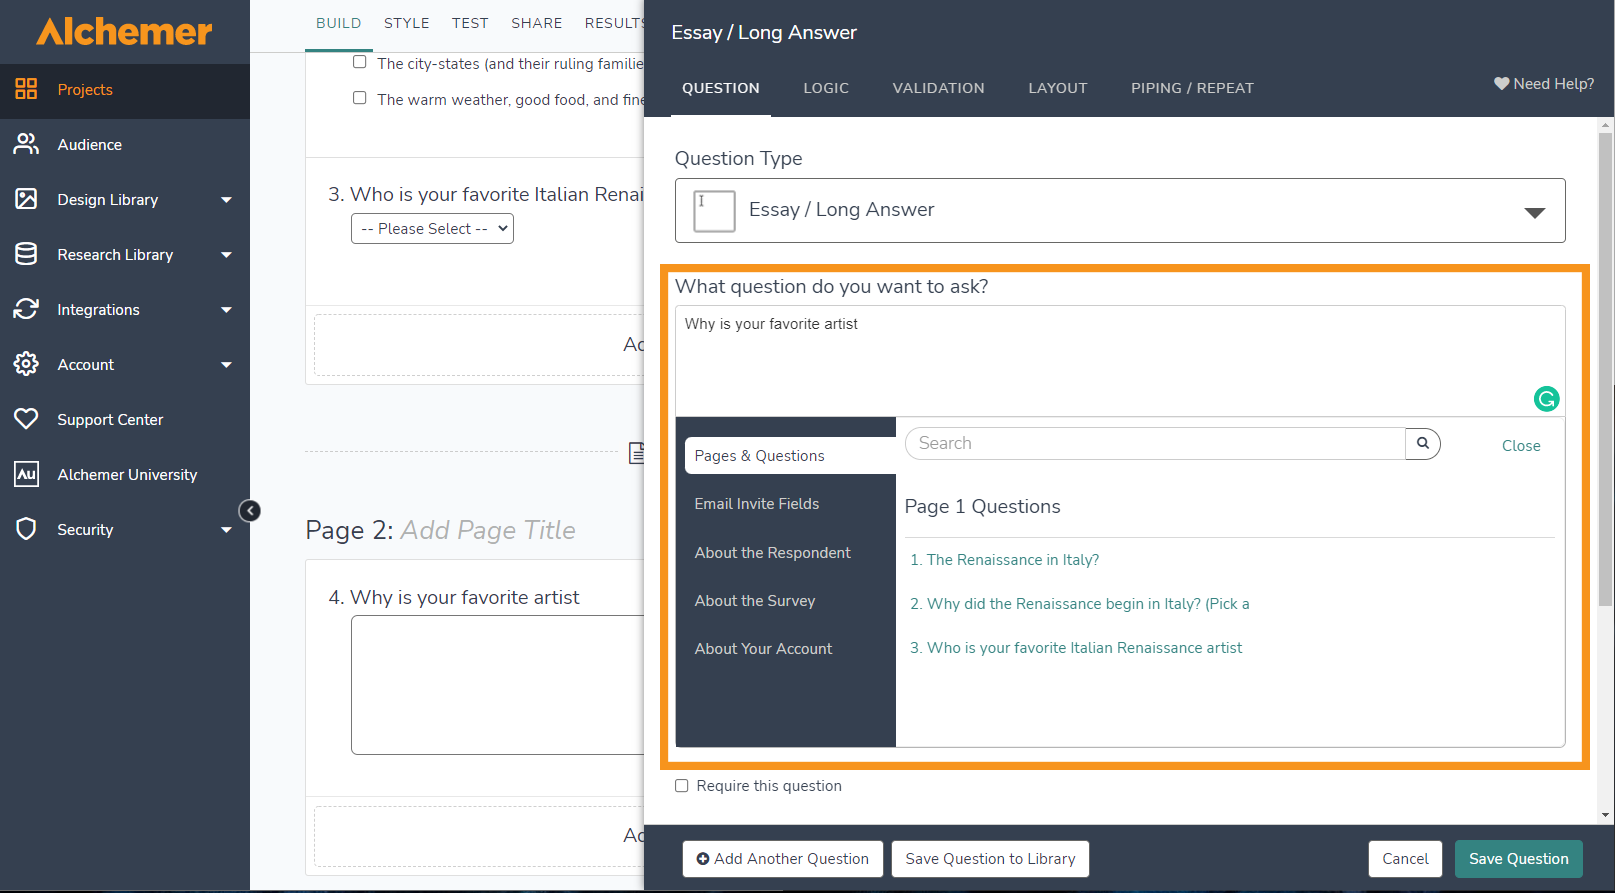Insert merge code for question 3 link
This screenshot has height=893, width=1615.
pos(1076,648)
